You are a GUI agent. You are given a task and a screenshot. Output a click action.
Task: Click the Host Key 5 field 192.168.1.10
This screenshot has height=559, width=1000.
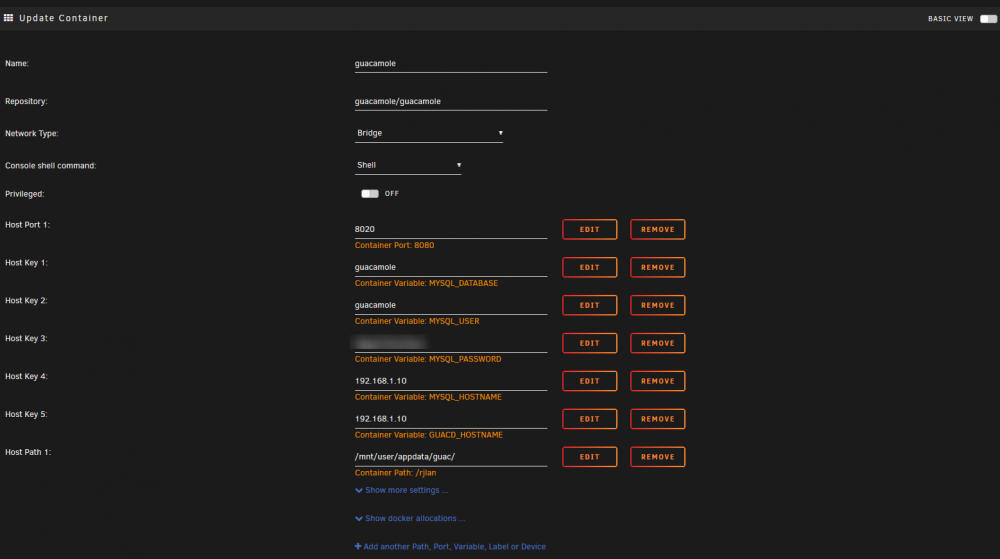pyautogui.click(x=451, y=419)
